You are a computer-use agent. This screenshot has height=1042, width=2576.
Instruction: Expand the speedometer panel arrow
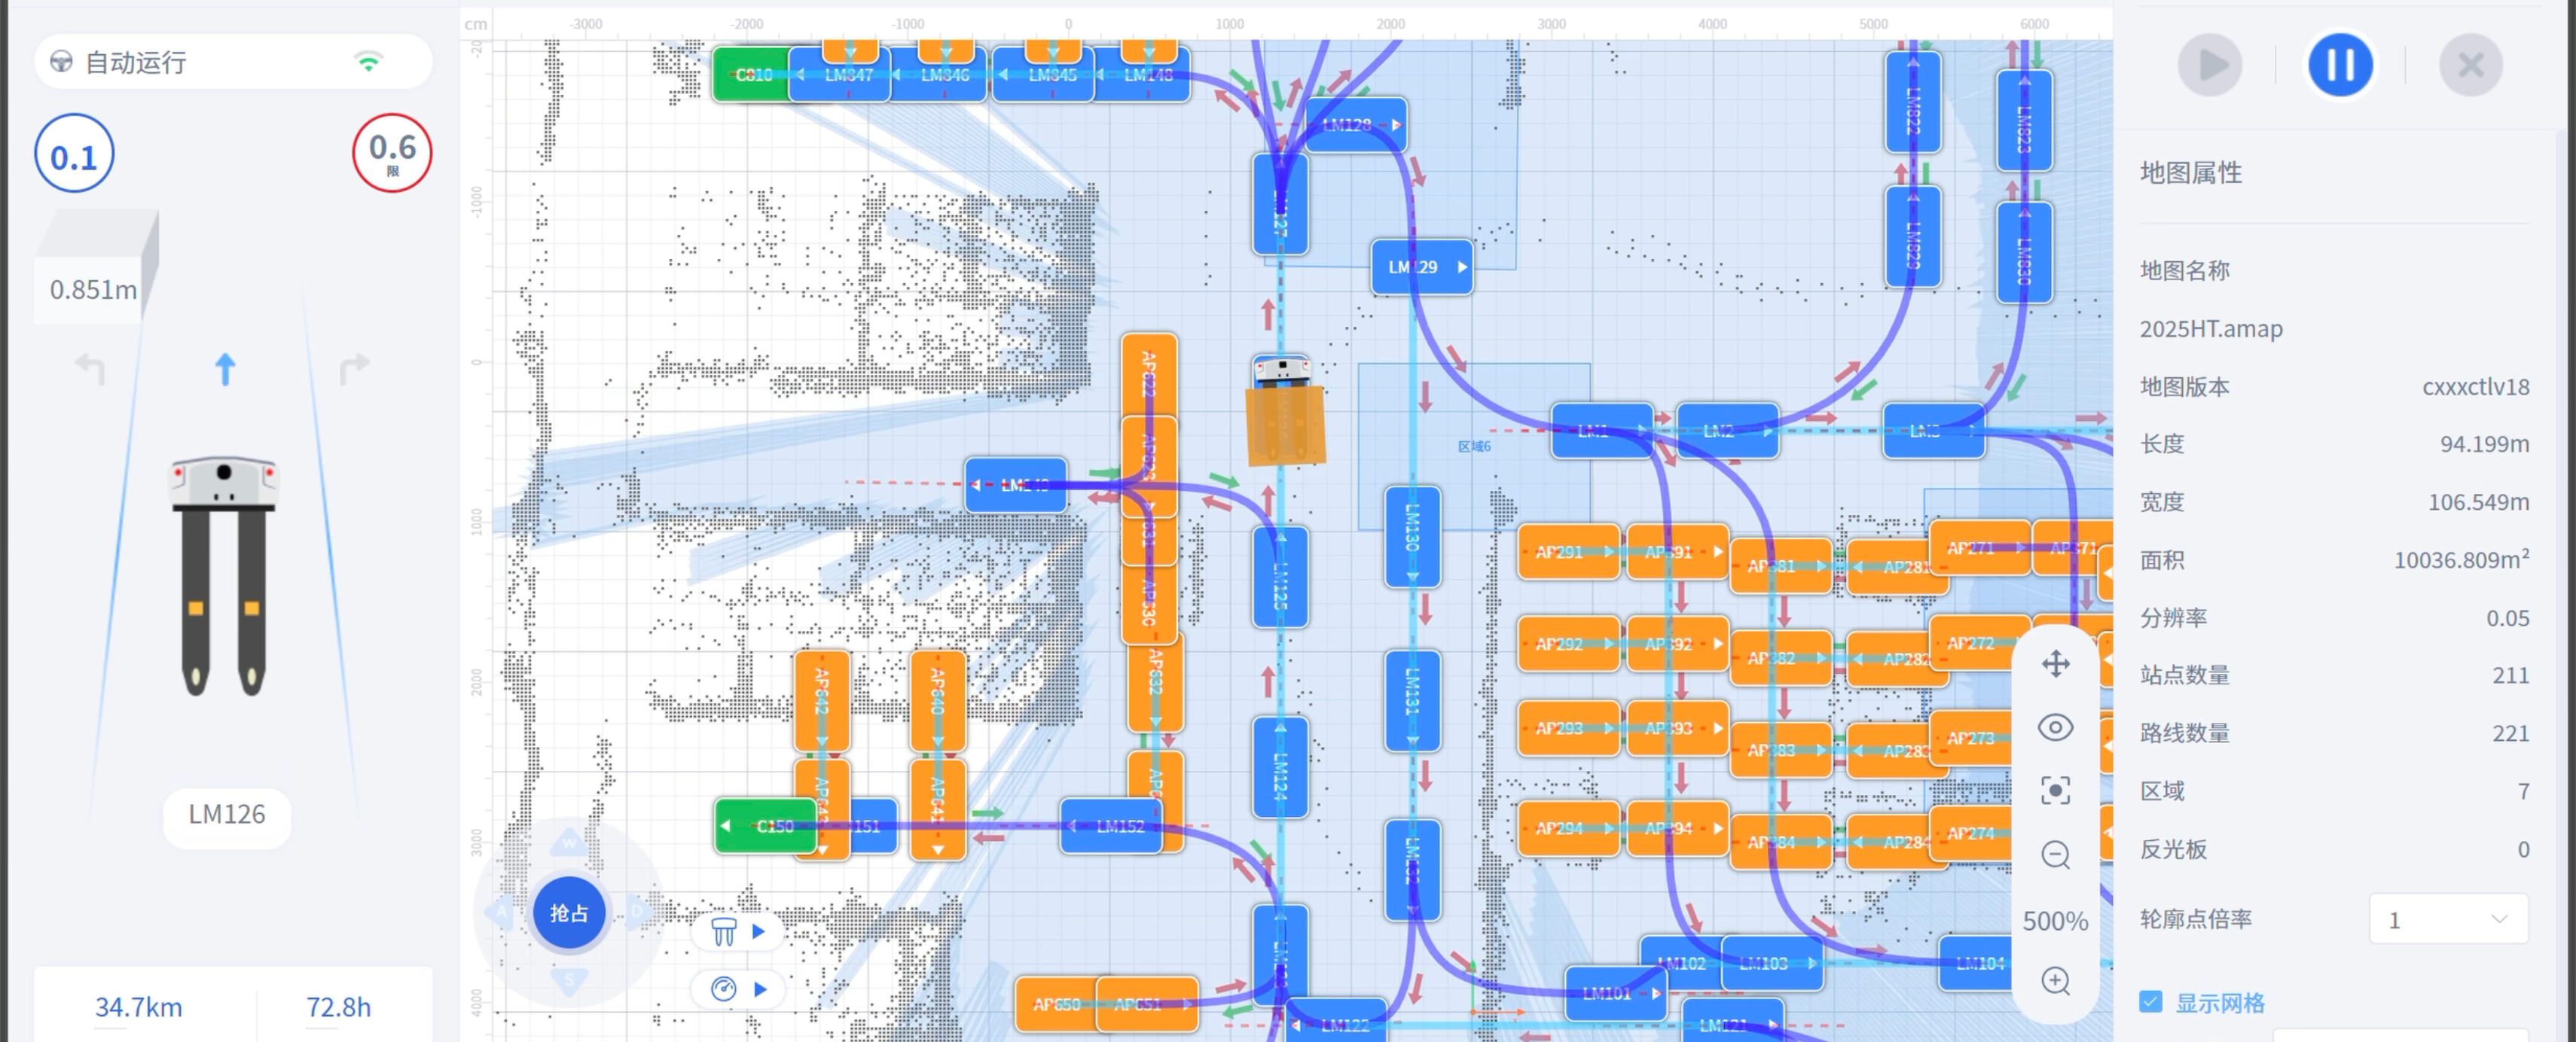coord(760,990)
